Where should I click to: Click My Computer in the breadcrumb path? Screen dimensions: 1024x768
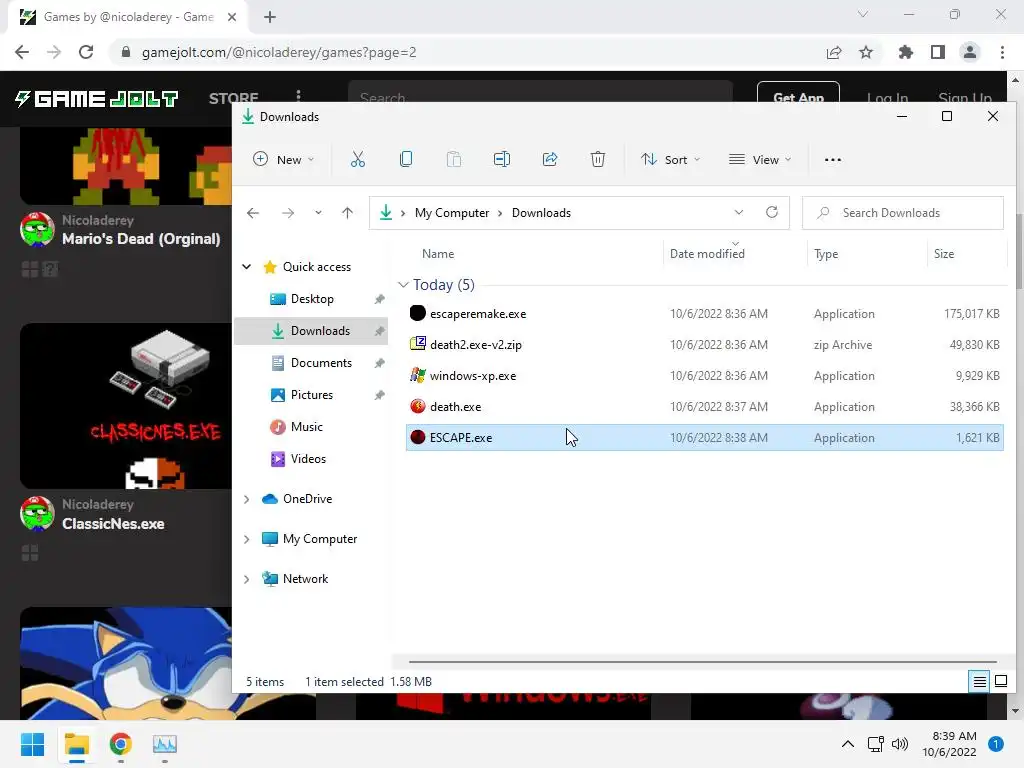[x=452, y=213]
